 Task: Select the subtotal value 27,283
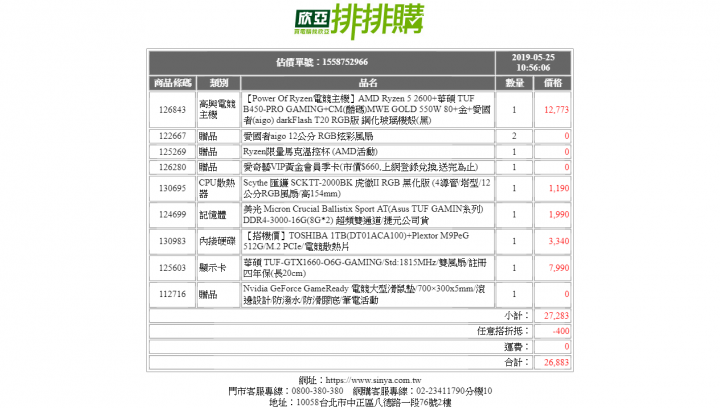click(556, 316)
